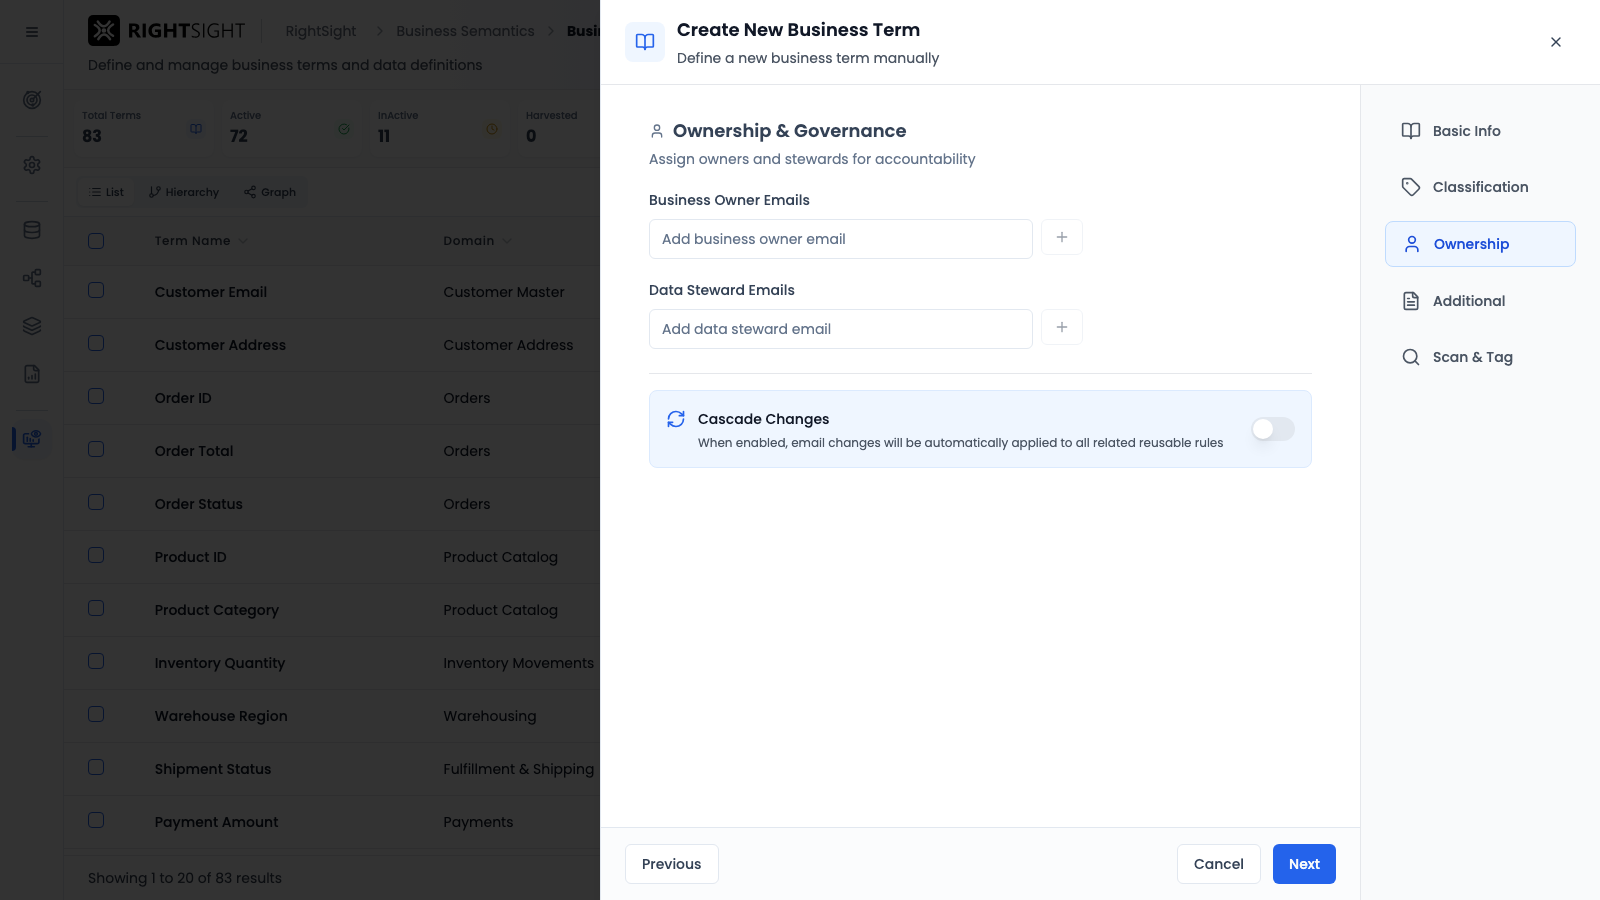
Task: Enable the Cascade Changes switch
Action: (x=1273, y=429)
